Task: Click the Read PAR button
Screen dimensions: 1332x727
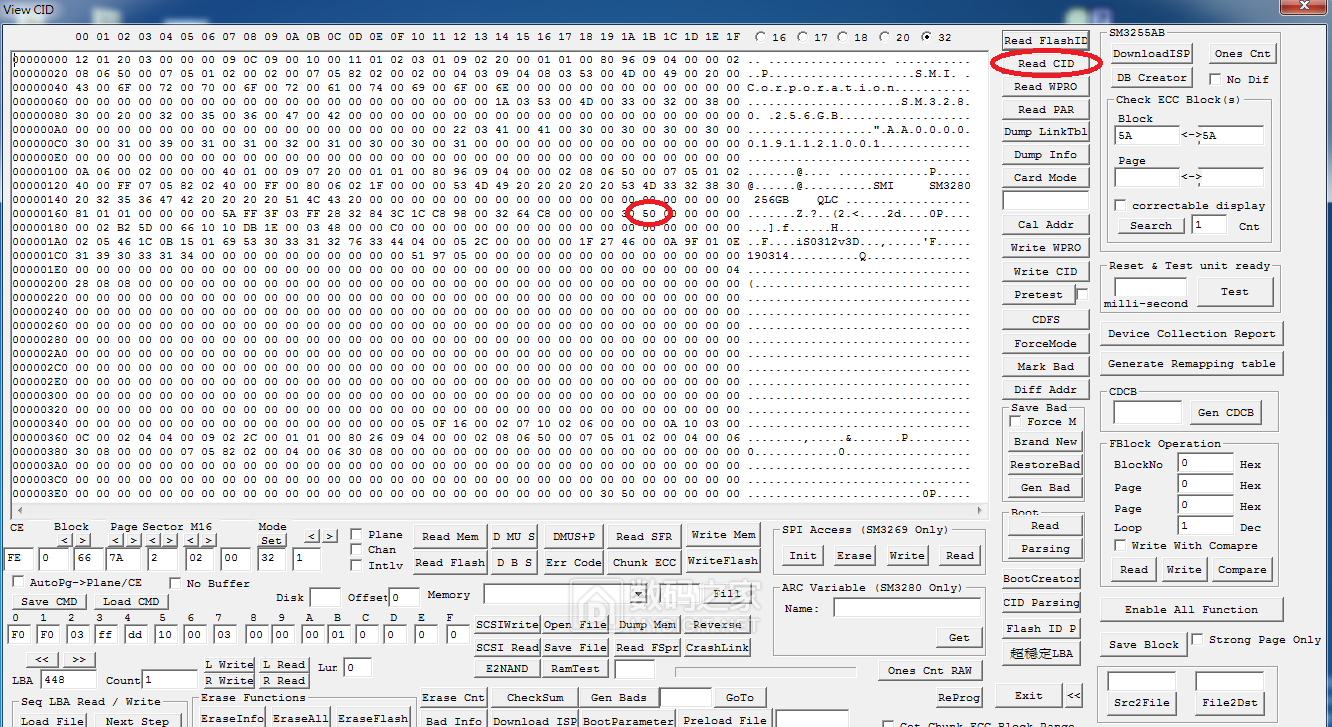Action: (1046, 109)
